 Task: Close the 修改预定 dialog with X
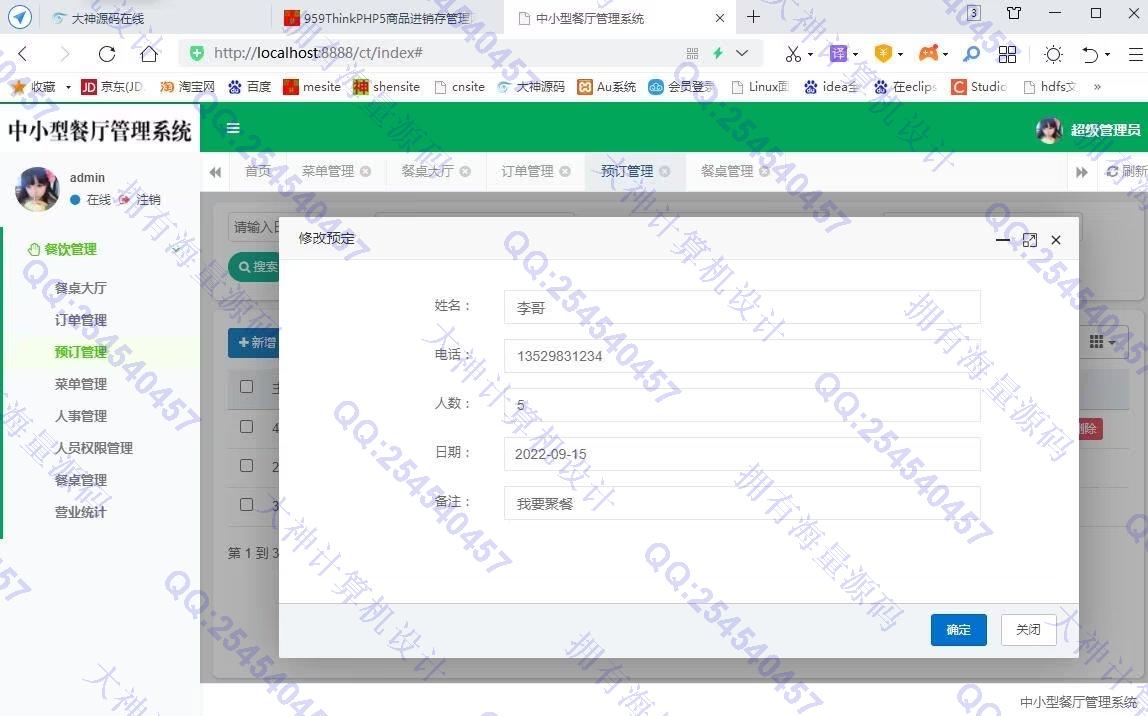point(1056,239)
